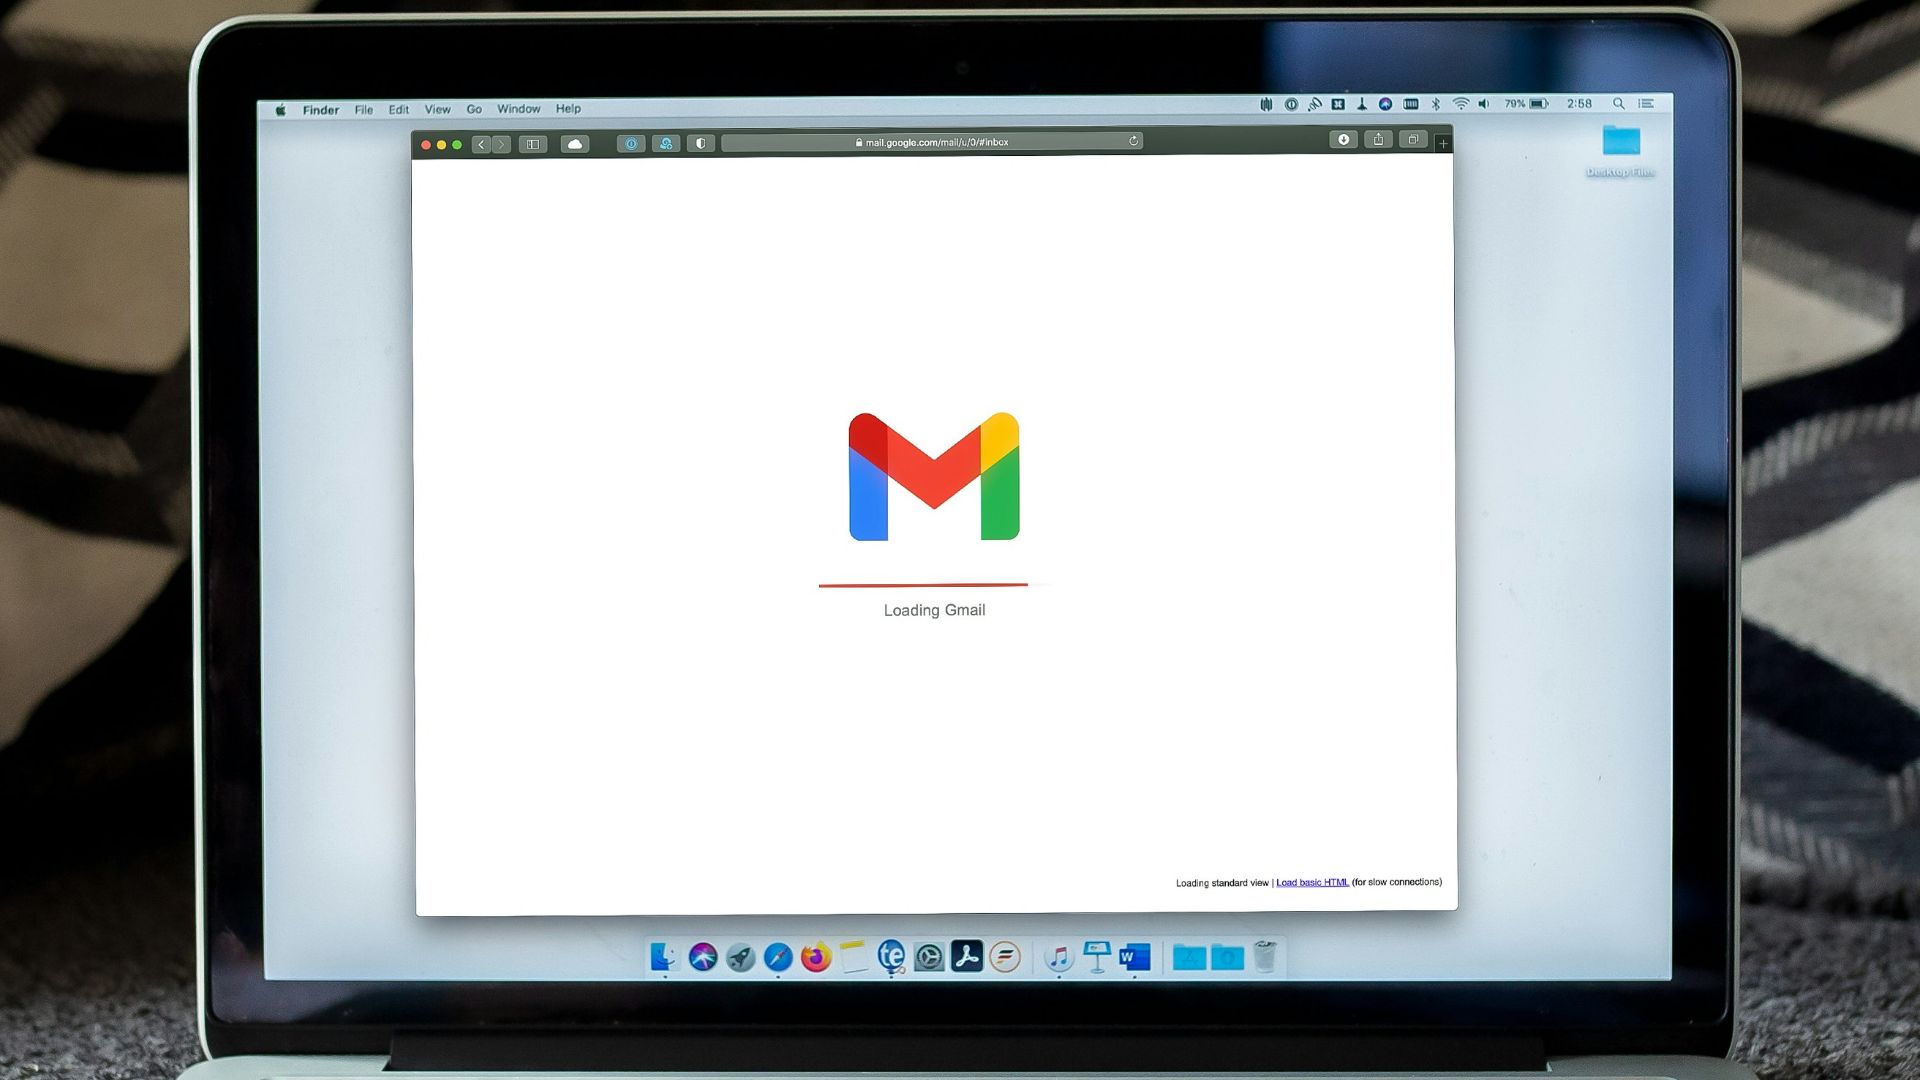
Task: Click the 1Password extension icon
Action: point(631,143)
